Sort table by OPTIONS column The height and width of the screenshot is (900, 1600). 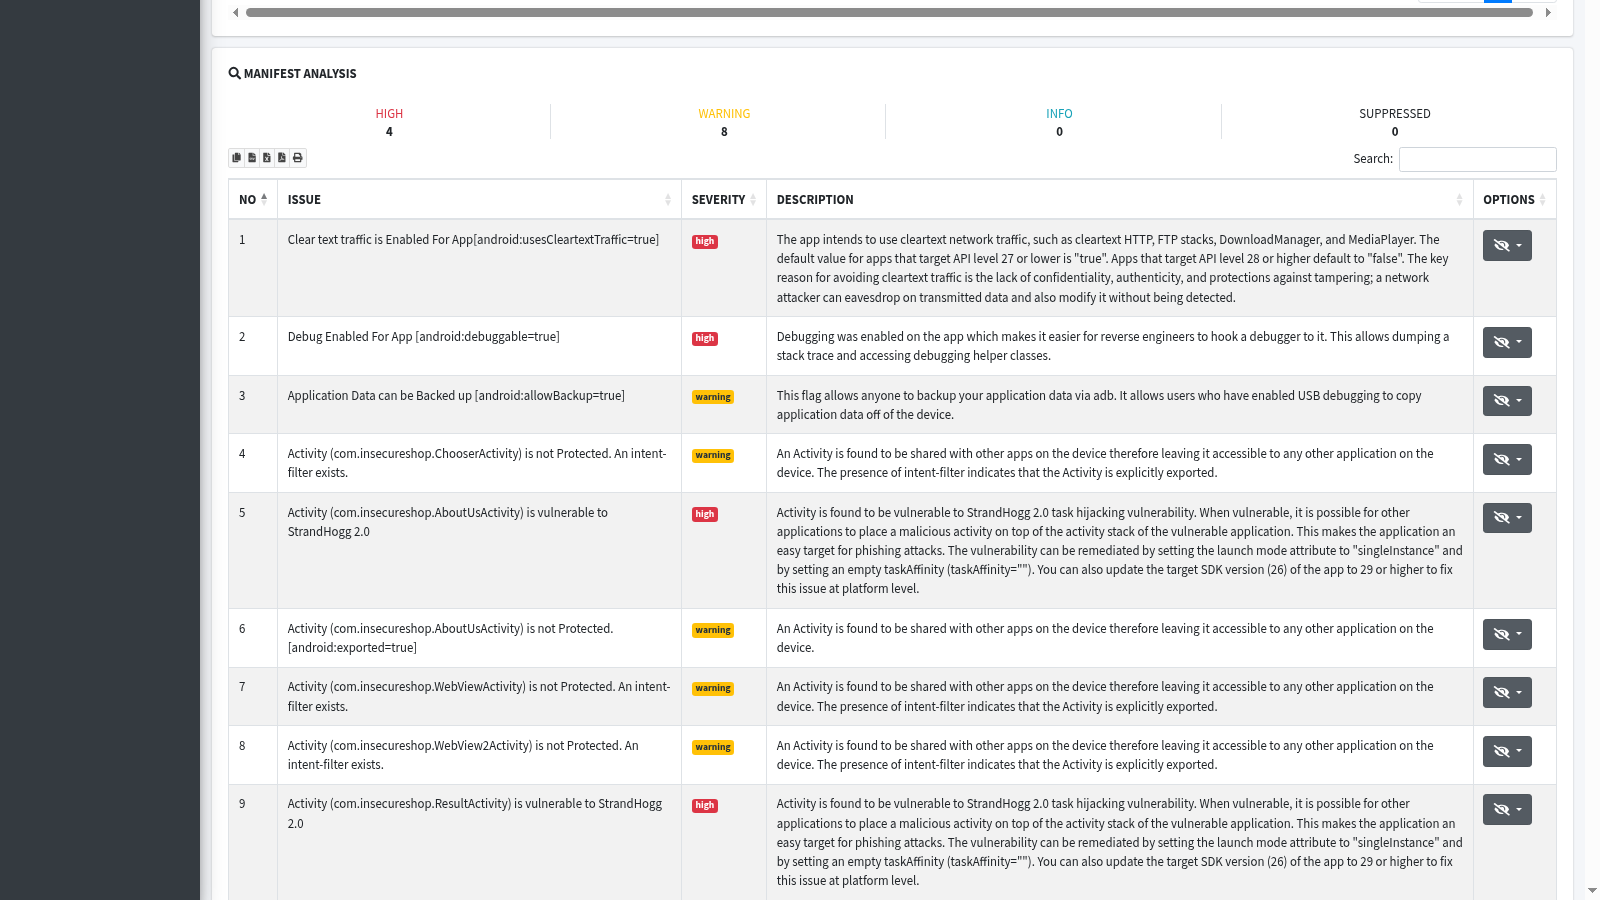point(1514,199)
